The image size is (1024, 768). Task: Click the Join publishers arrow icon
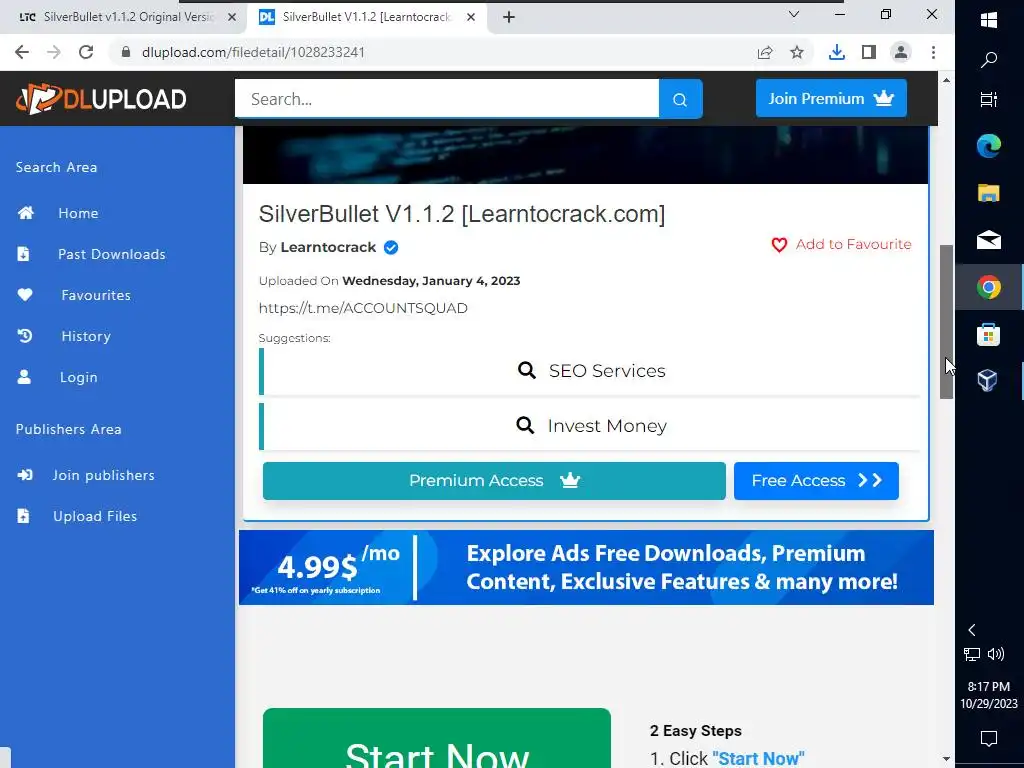[x=25, y=475]
